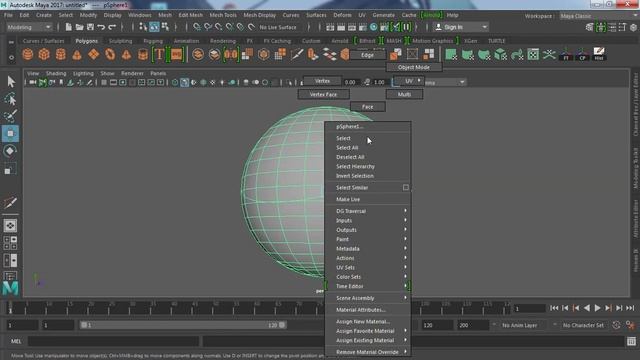The height and width of the screenshot is (360, 640).
Task: Open the Edit Mesh menu
Action: [190, 15]
